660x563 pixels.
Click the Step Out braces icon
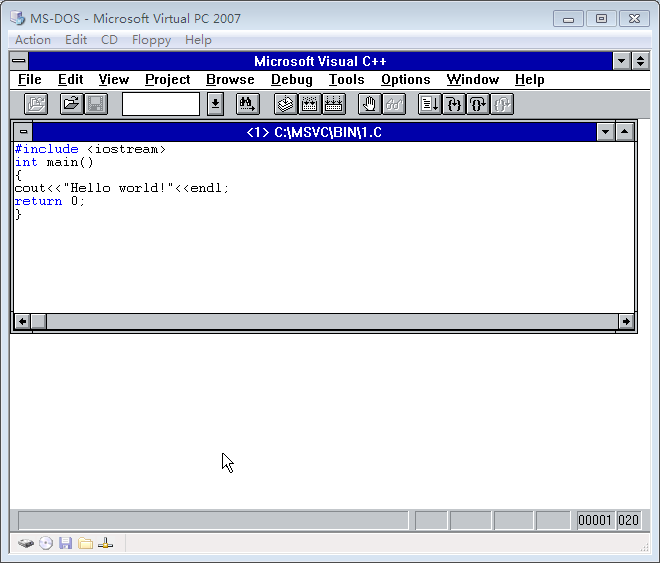502,104
